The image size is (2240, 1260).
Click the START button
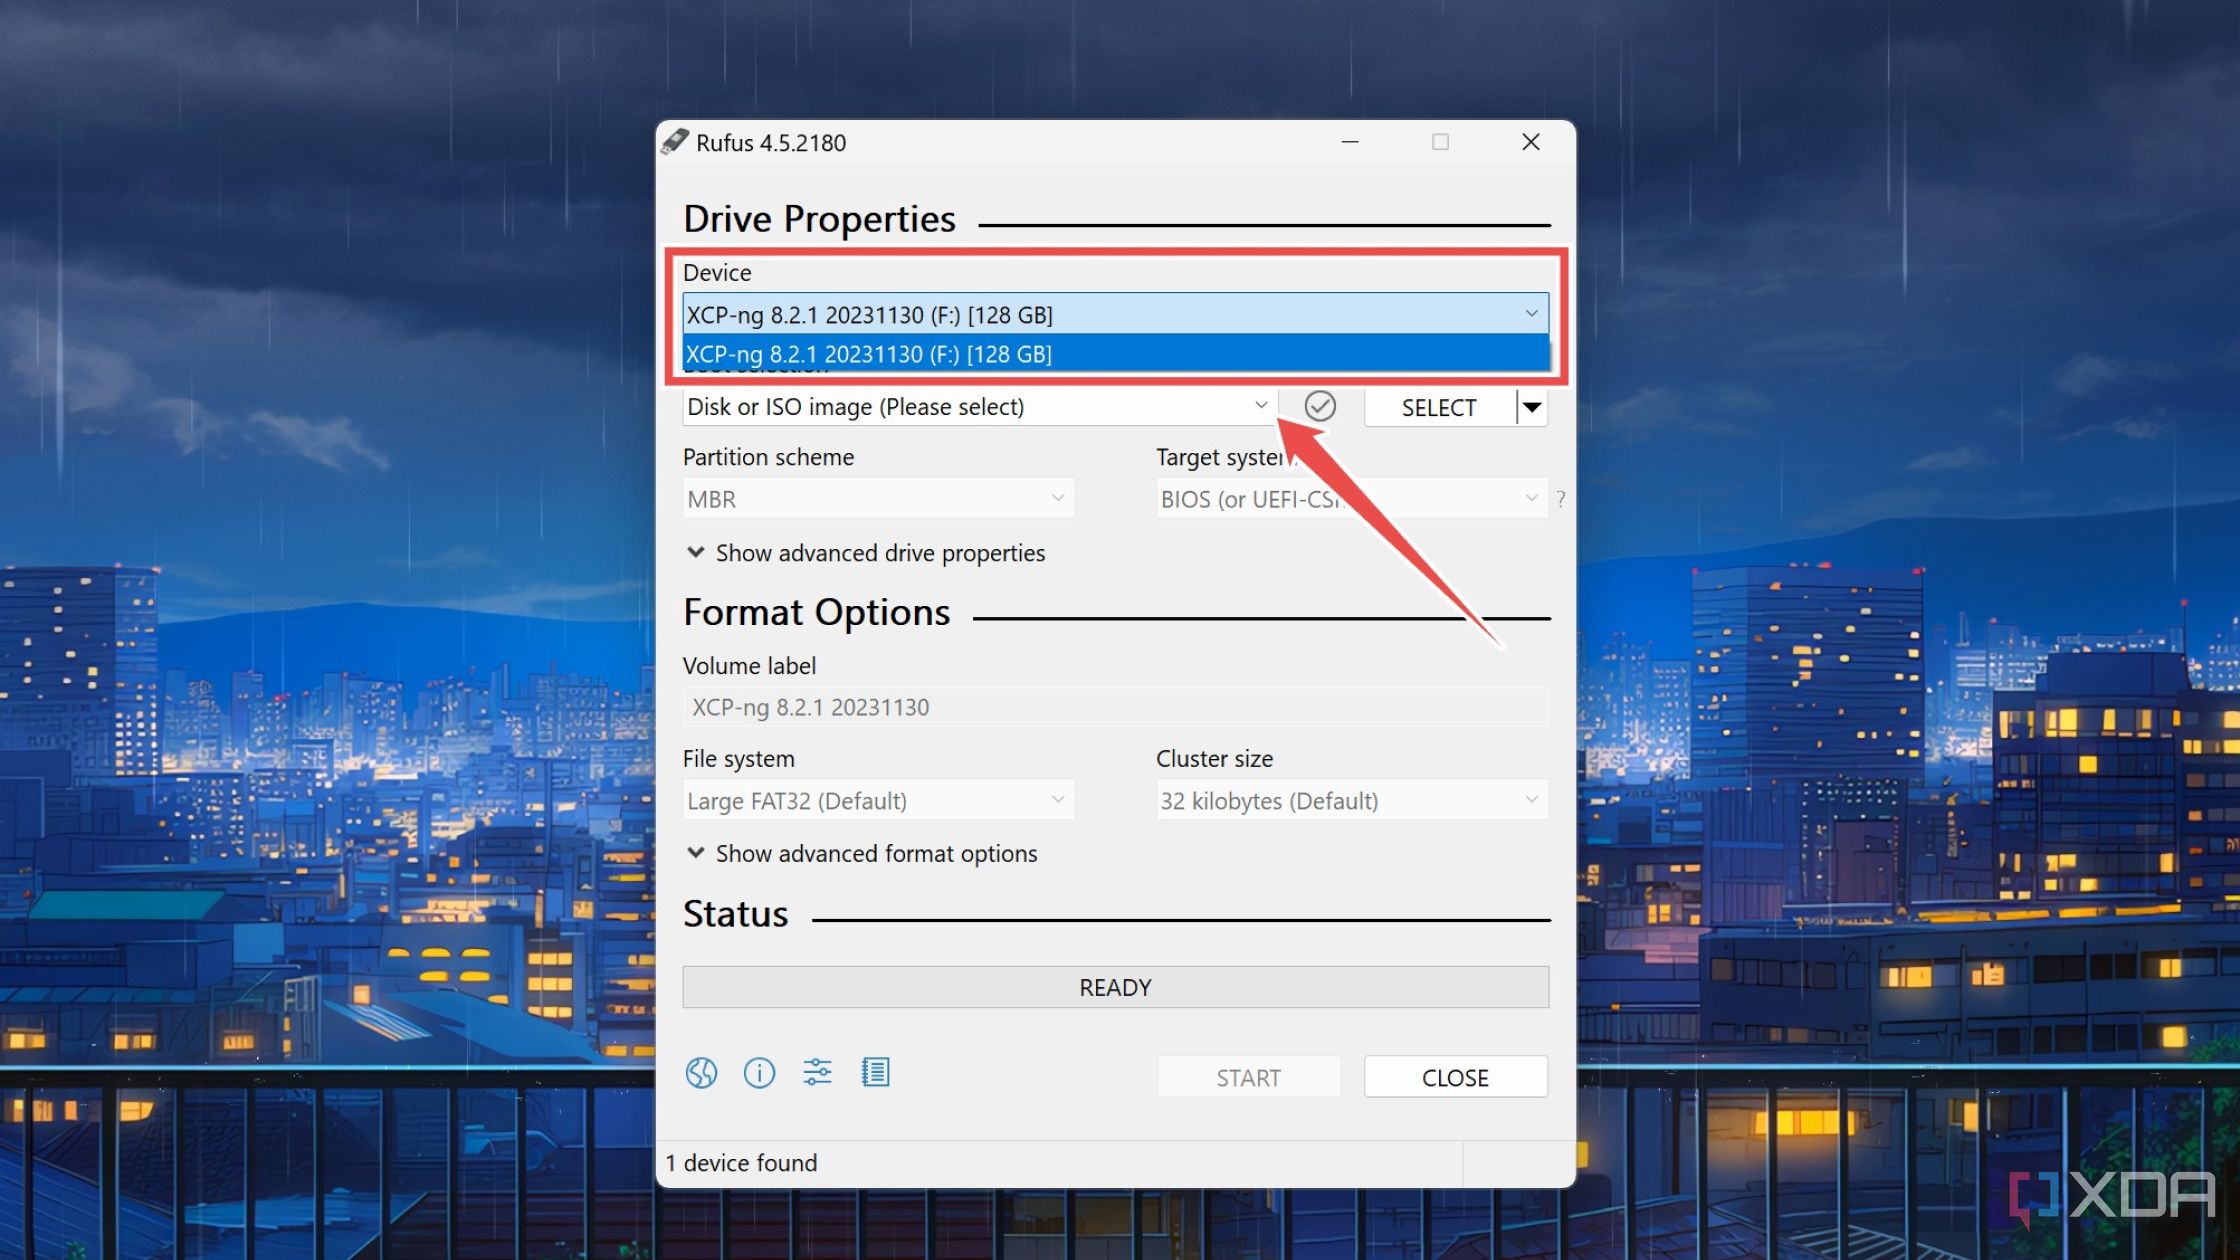(x=1249, y=1077)
